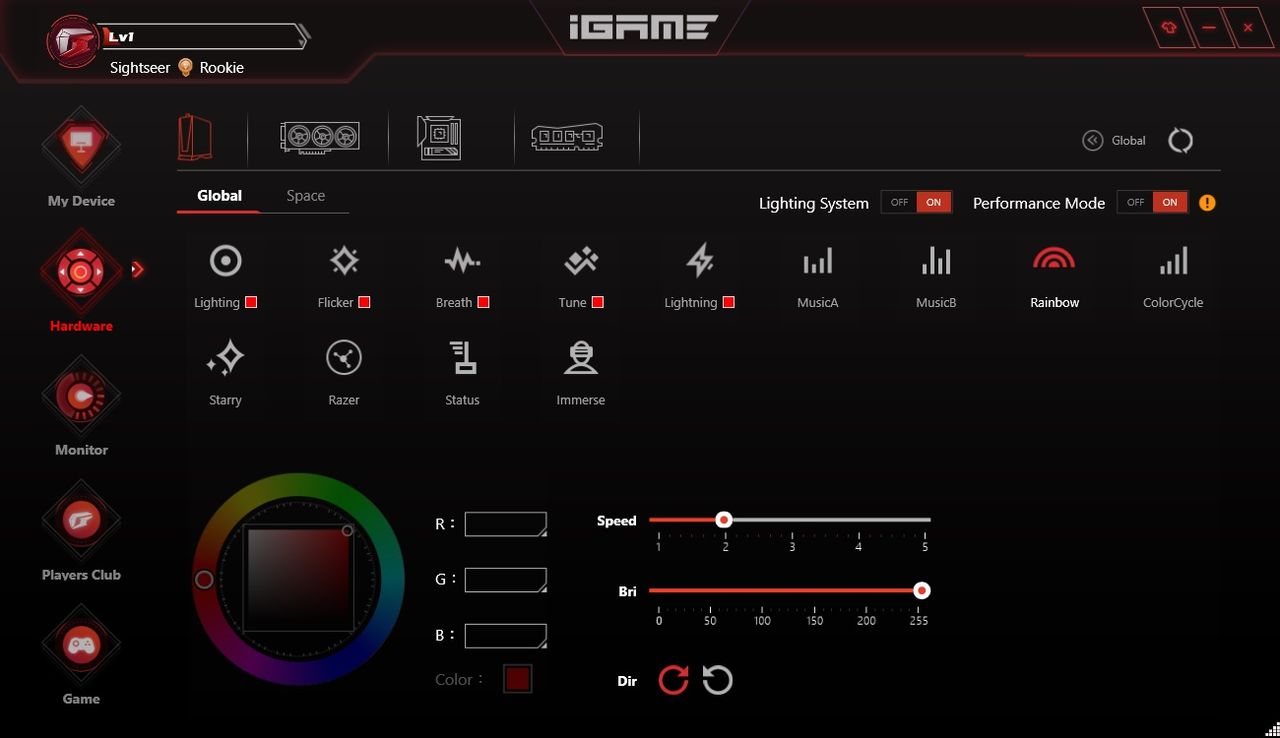Click the user avatar profile icon
The width and height of the screenshot is (1280, 738).
tap(72, 40)
